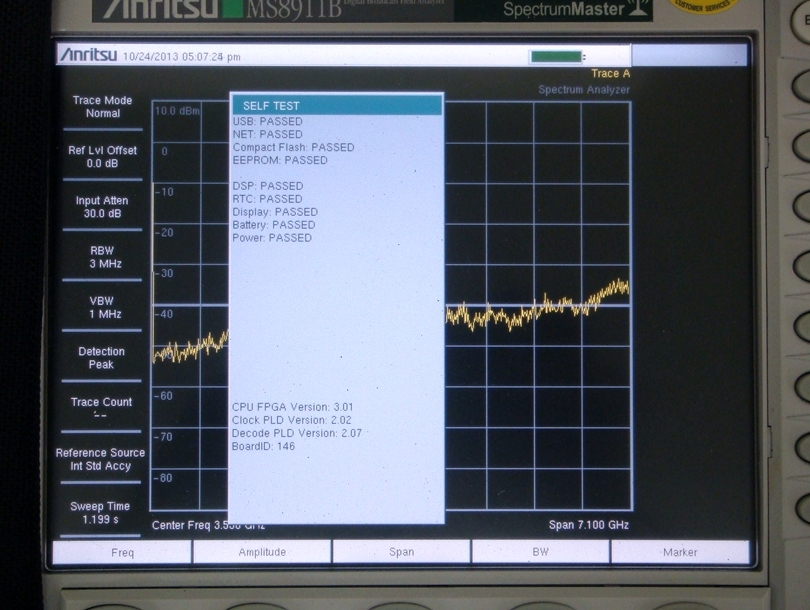Click the 10.0 dBm reference level label
This screenshot has width=810, height=610.
(177, 111)
